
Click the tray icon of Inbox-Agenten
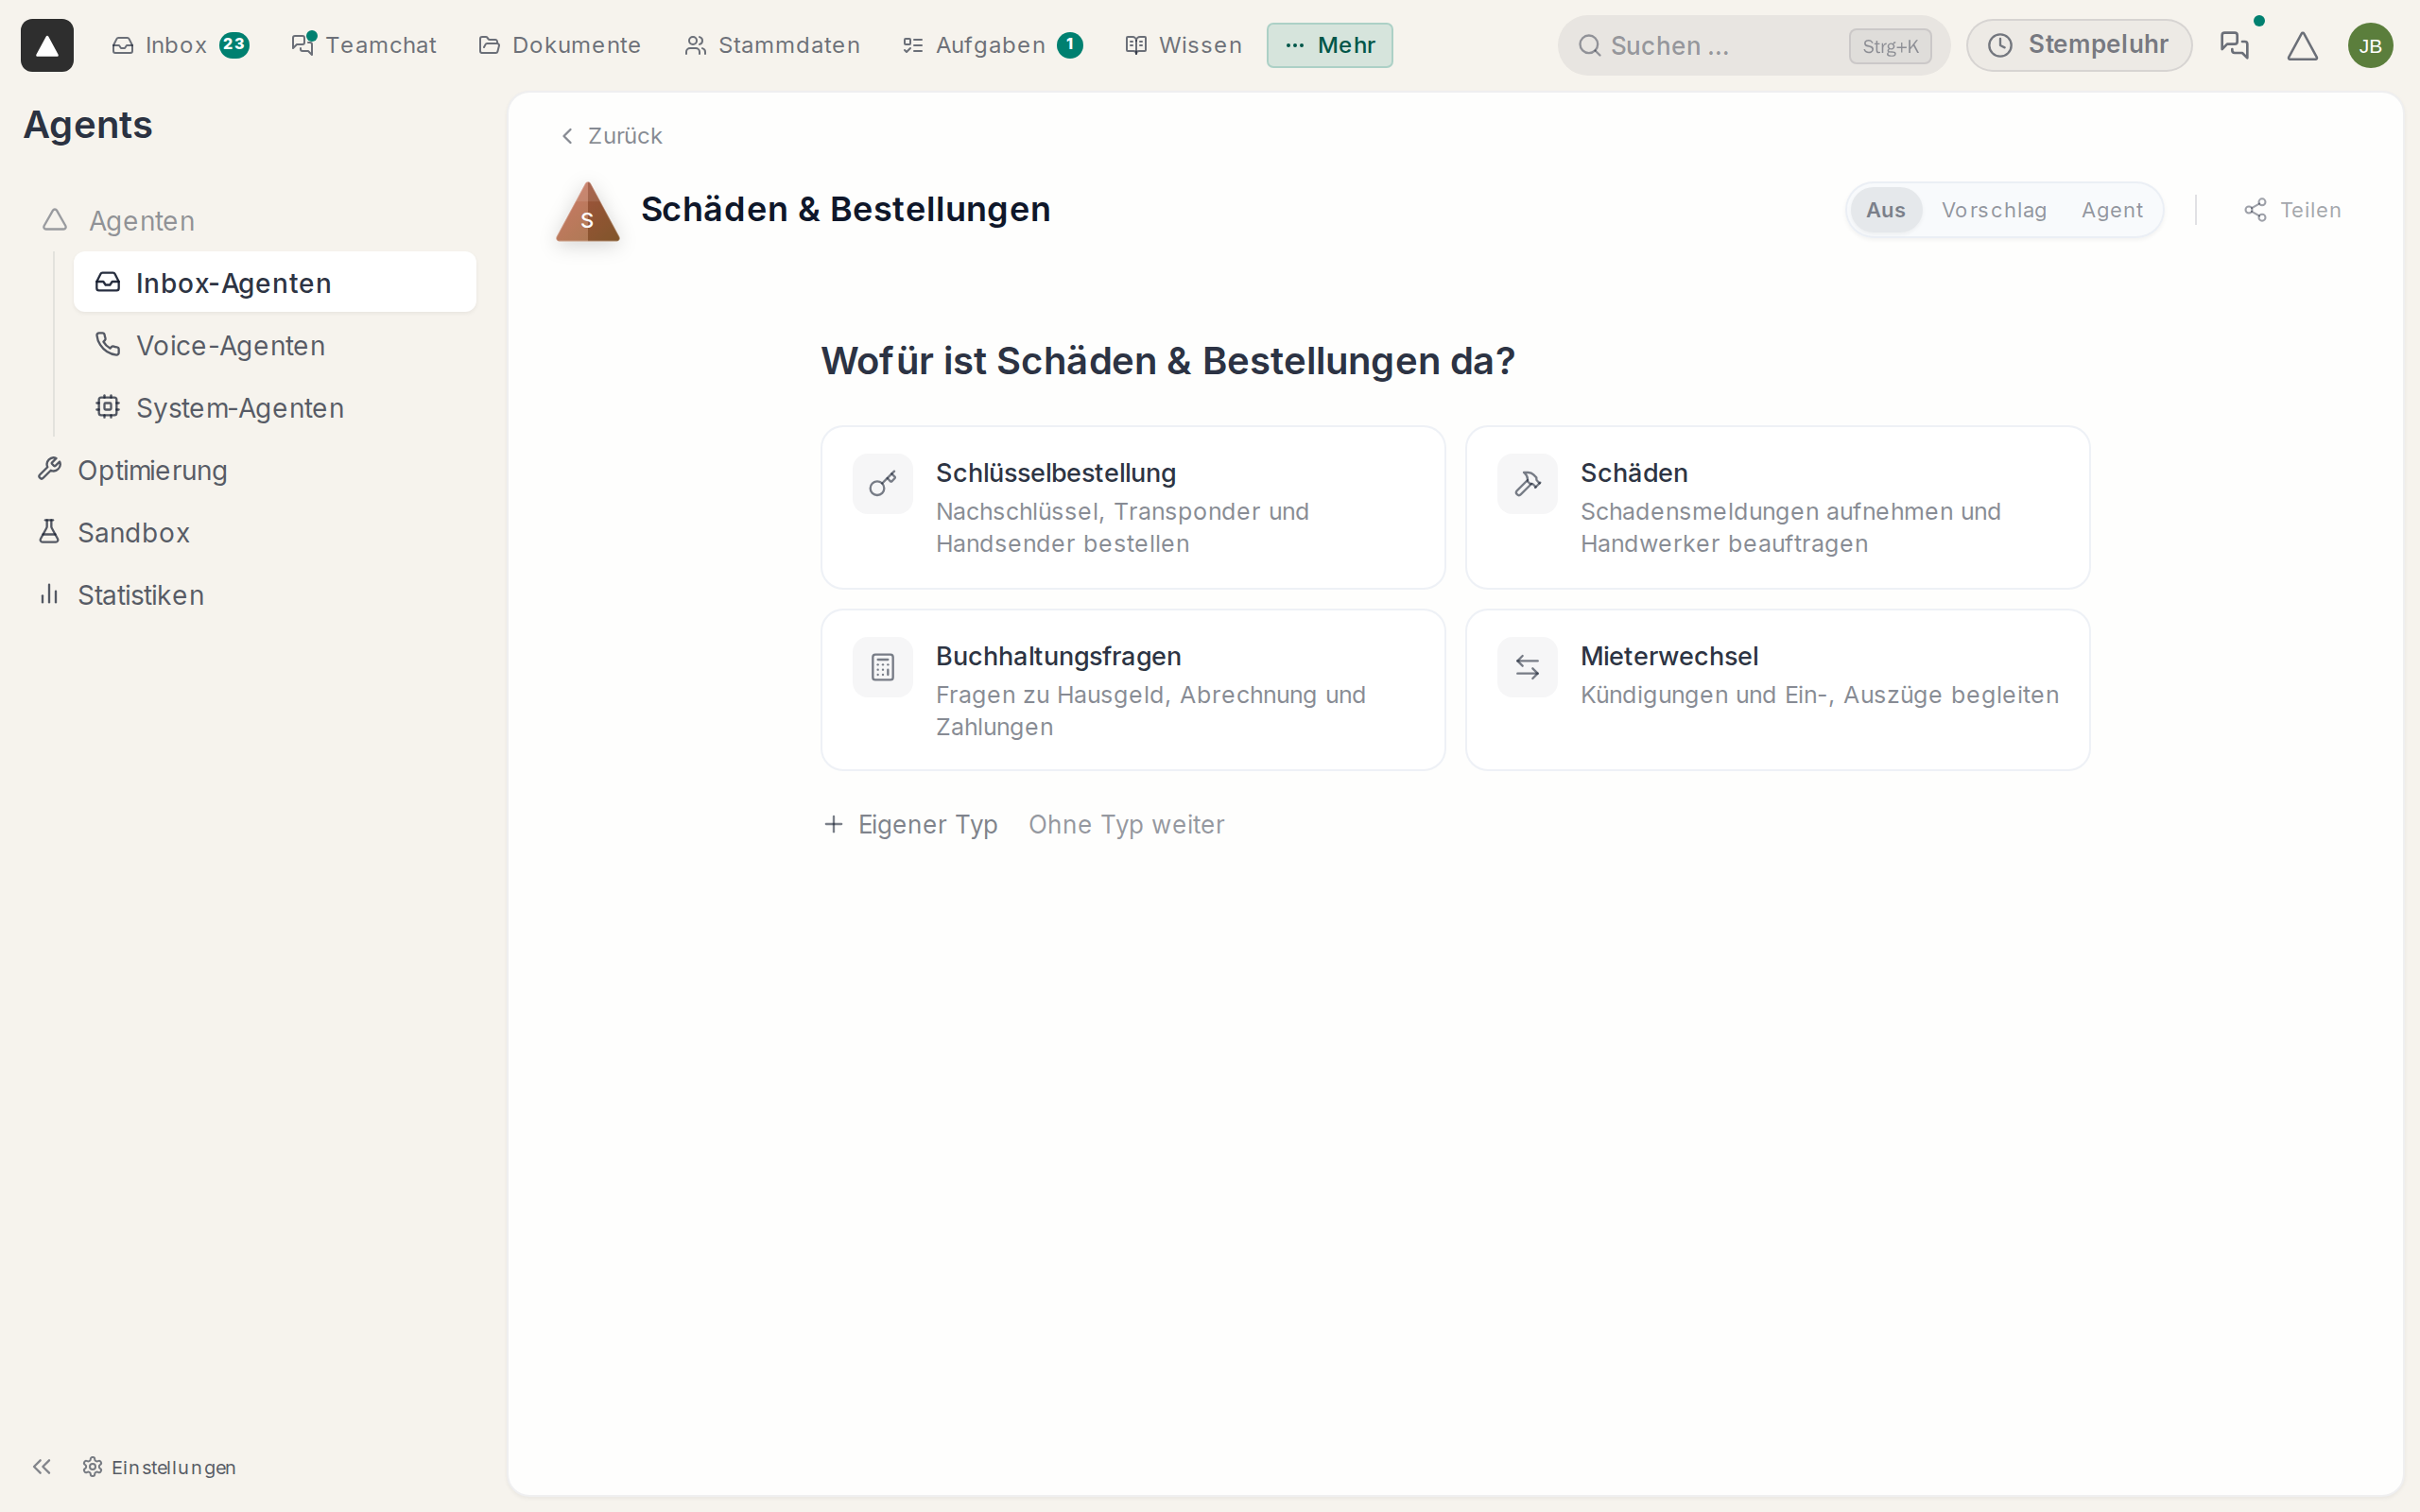coord(107,282)
